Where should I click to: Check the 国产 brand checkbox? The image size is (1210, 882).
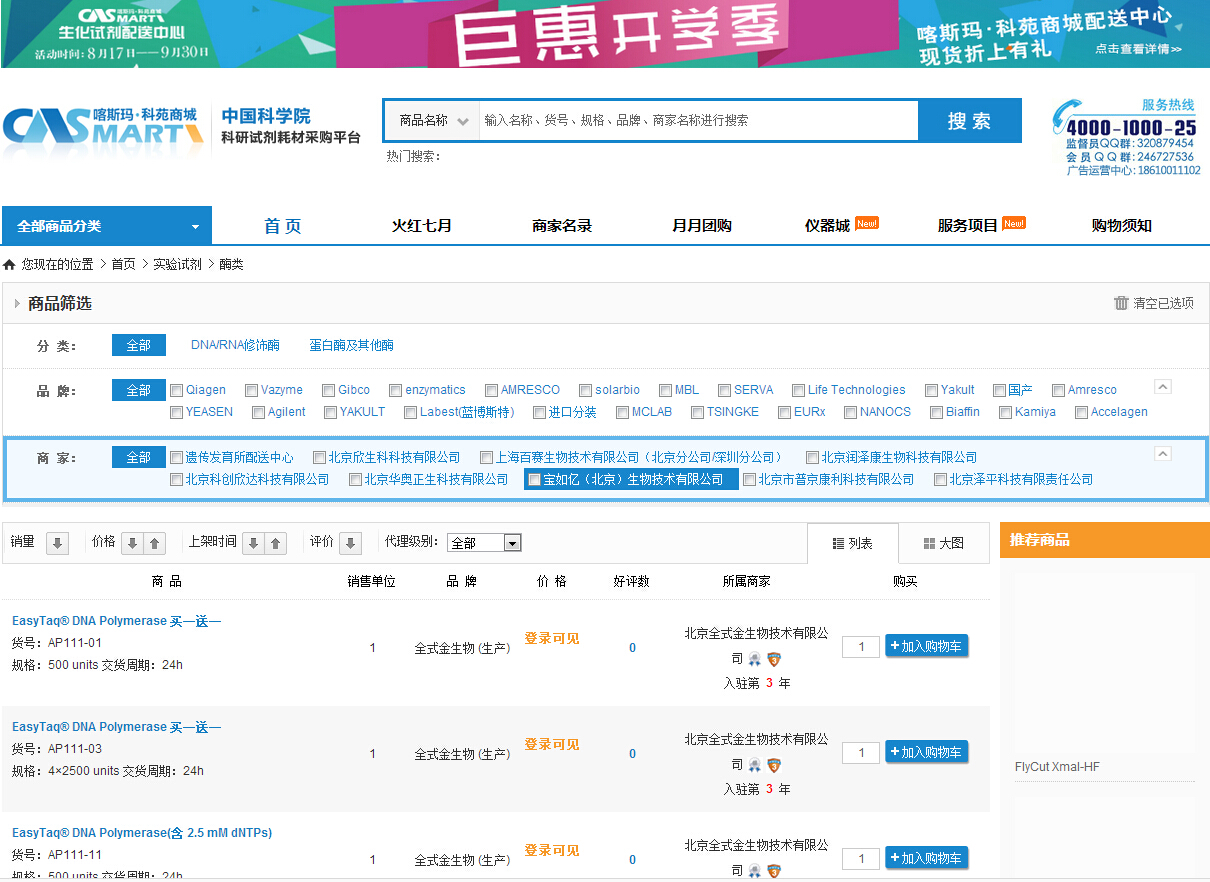click(x=999, y=391)
